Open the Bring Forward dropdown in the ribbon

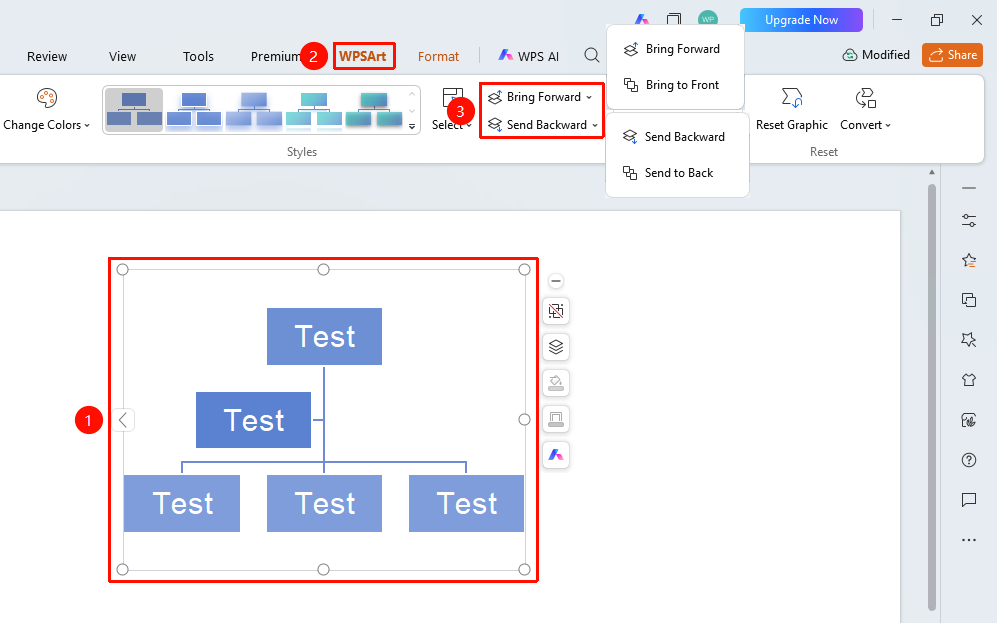coord(540,97)
